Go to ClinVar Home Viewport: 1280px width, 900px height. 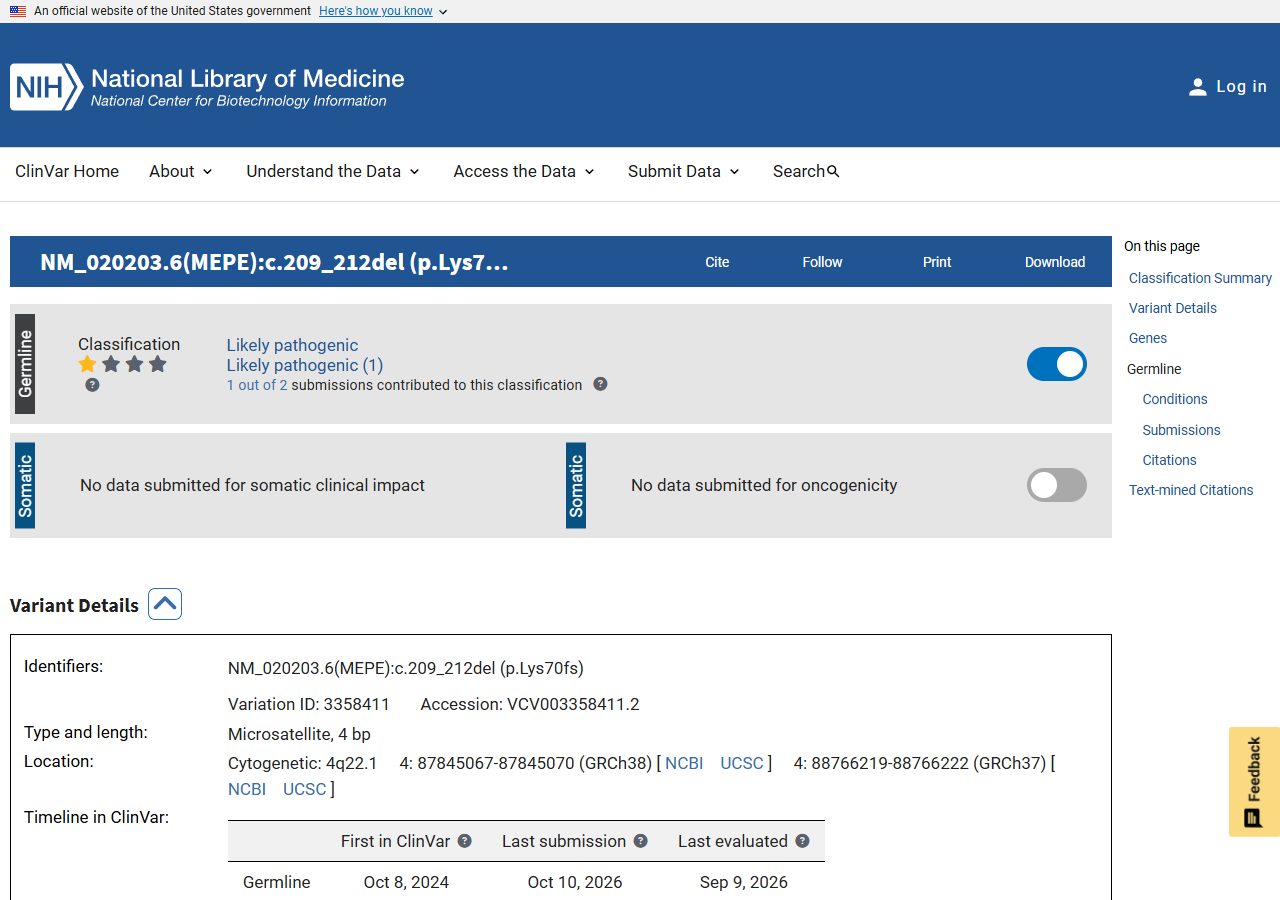click(67, 171)
